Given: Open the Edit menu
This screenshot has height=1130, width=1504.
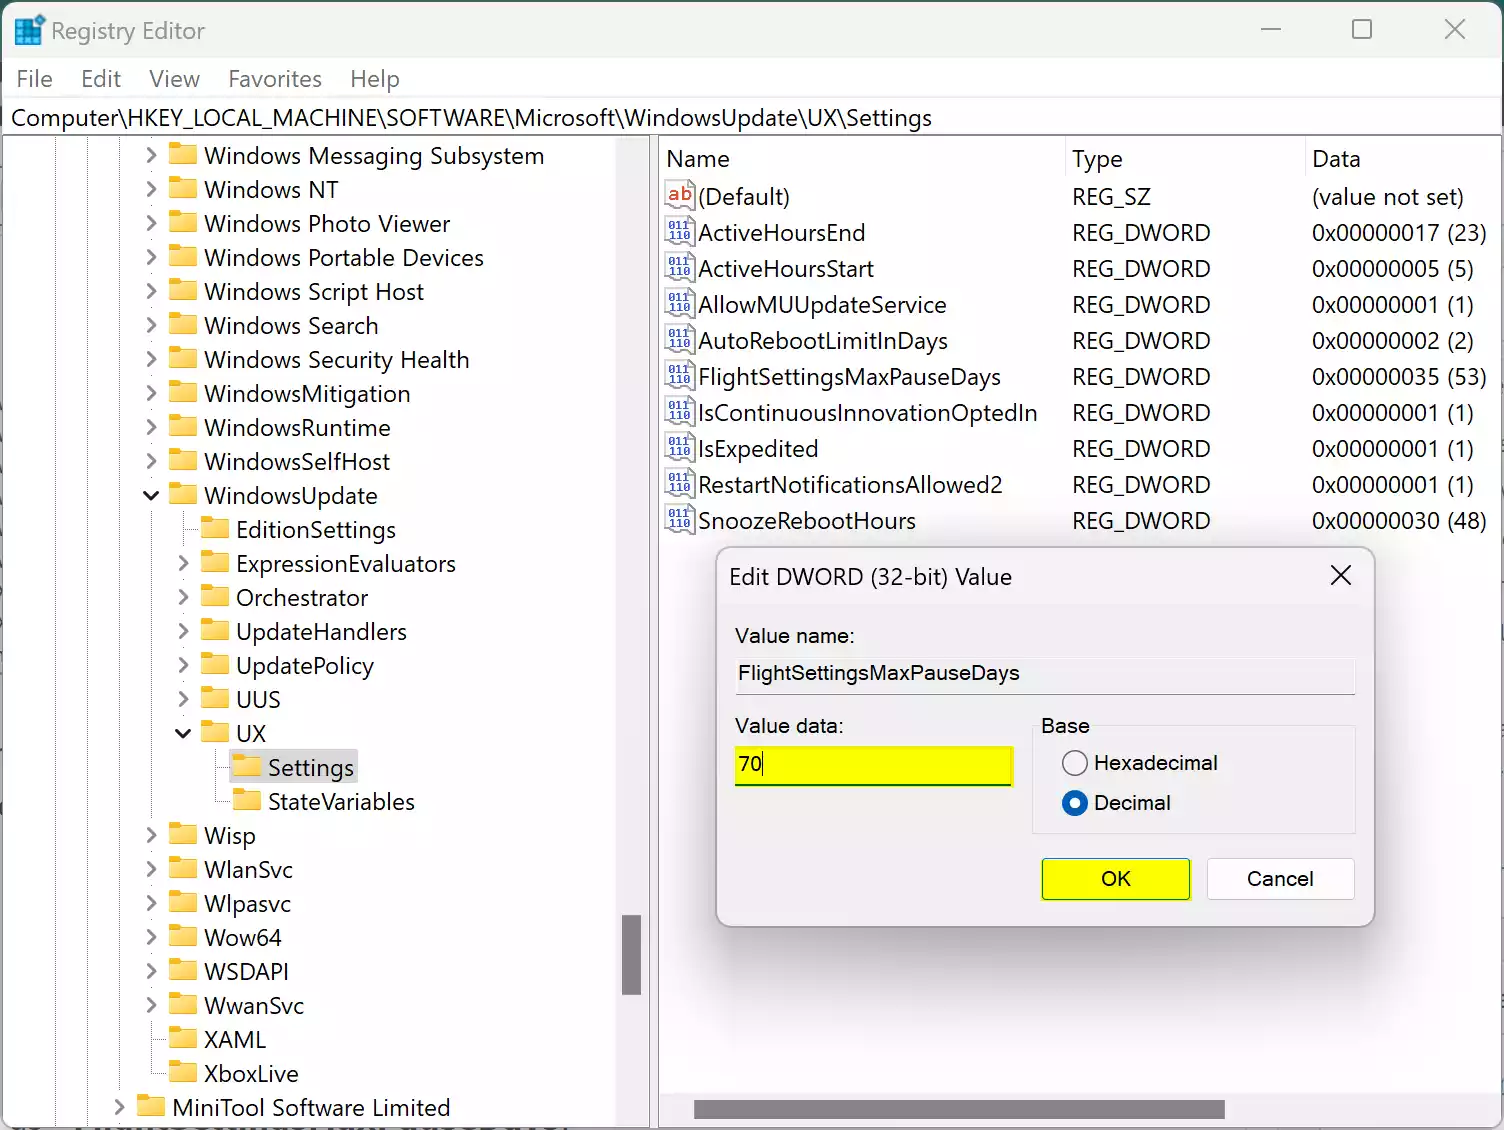Looking at the screenshot, I should click(101, 79).
